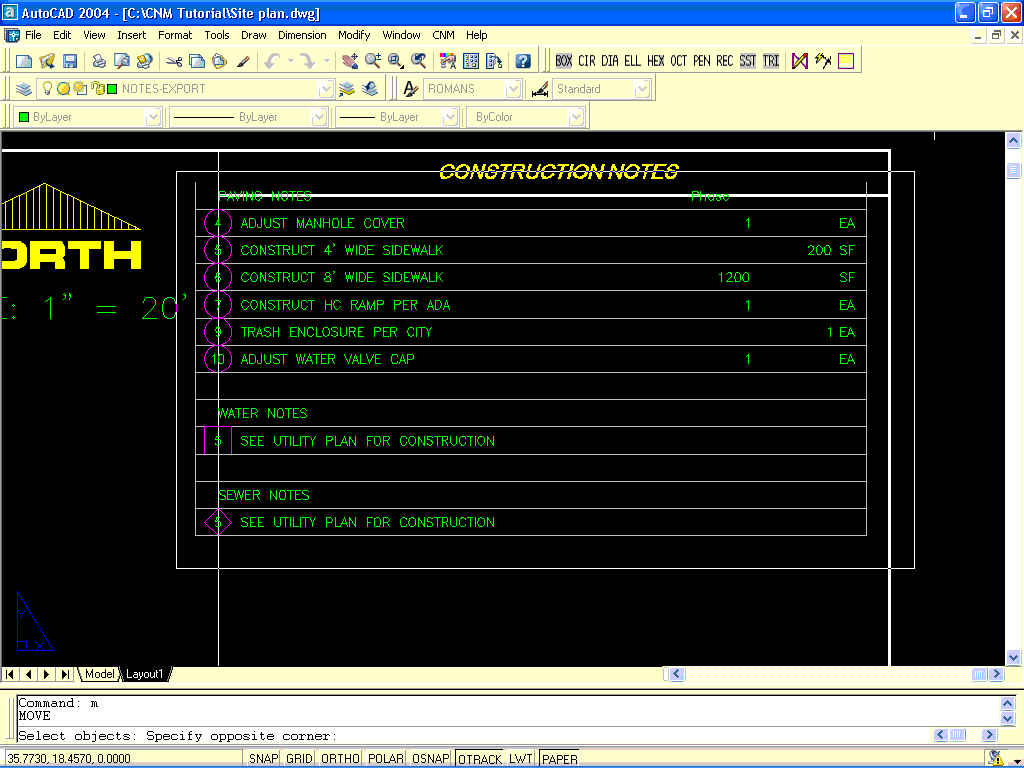The height and width of the screenshot is (768, 1024).
Task: Open the ROMANS text style dropdown
Action: pyautogui.click(x=513, y=89)
